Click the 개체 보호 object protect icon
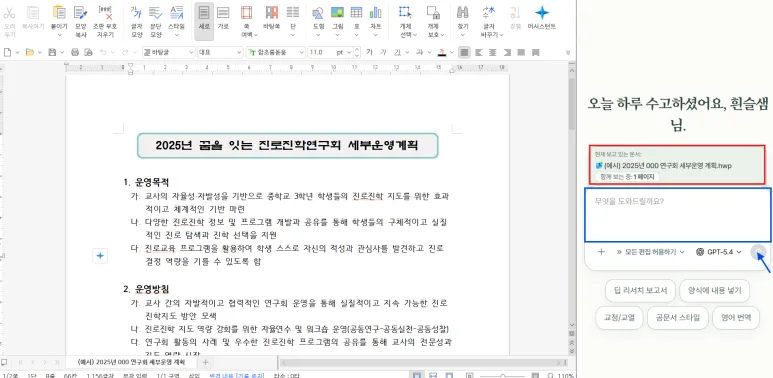Viewport: 773px width, 378px height. [x=433, y=13]
